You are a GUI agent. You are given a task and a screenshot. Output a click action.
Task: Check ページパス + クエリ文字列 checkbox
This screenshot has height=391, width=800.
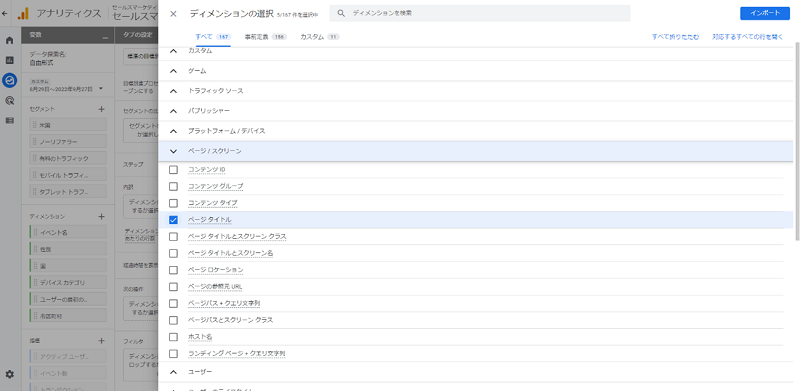tap(173, 303)
